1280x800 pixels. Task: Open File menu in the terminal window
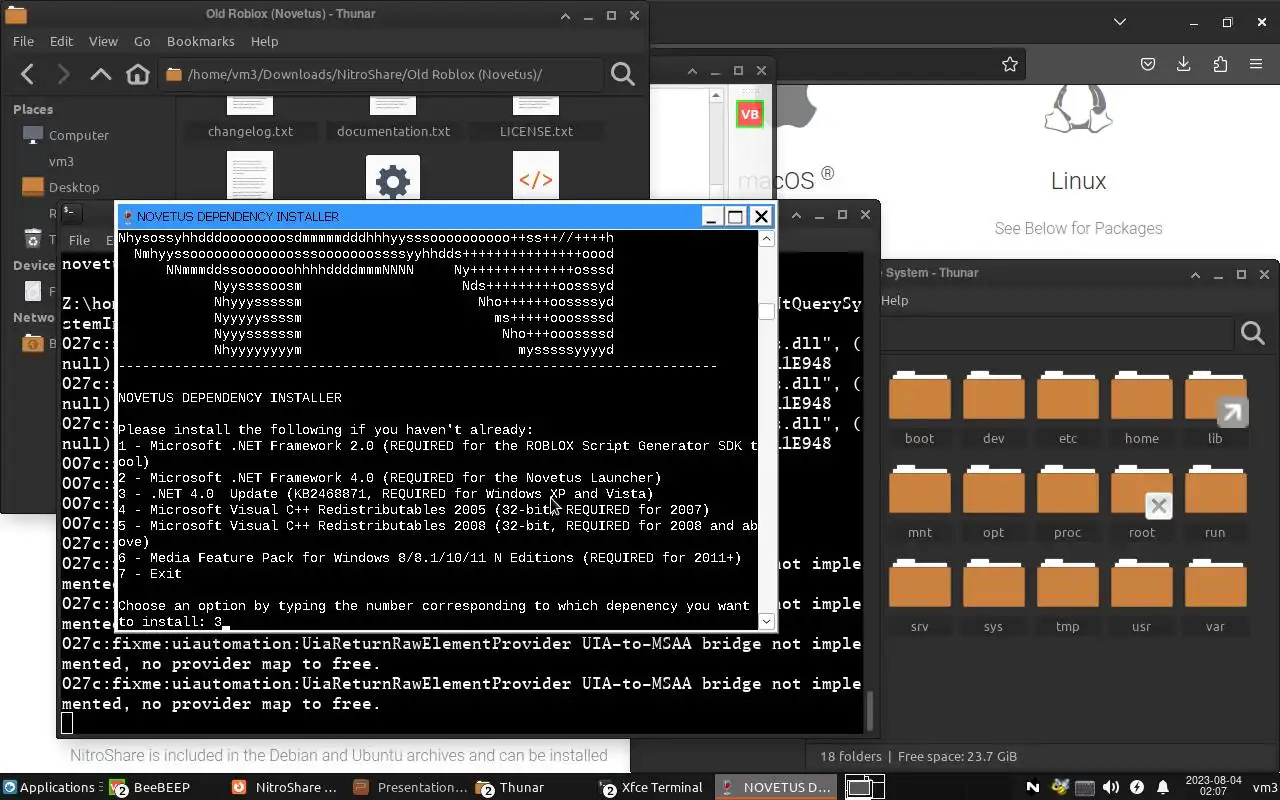pos(79,240)
